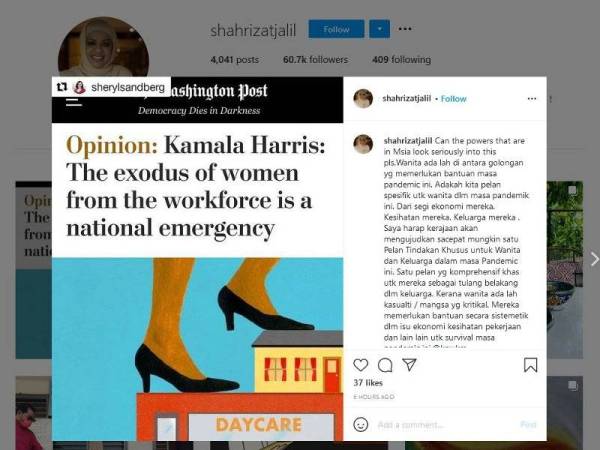Open 60.7k followers list
Screen dimensions: 600x450
tap(315, 60)
